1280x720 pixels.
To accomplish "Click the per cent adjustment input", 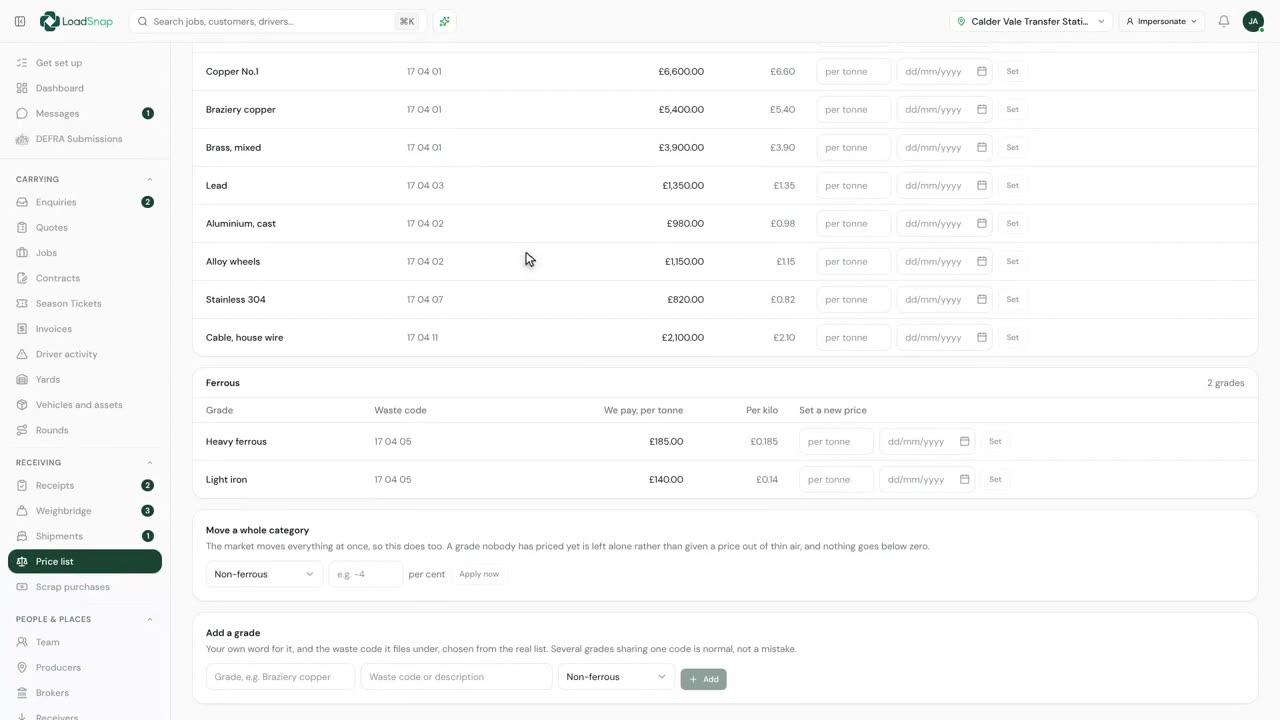I will point(366,574).
